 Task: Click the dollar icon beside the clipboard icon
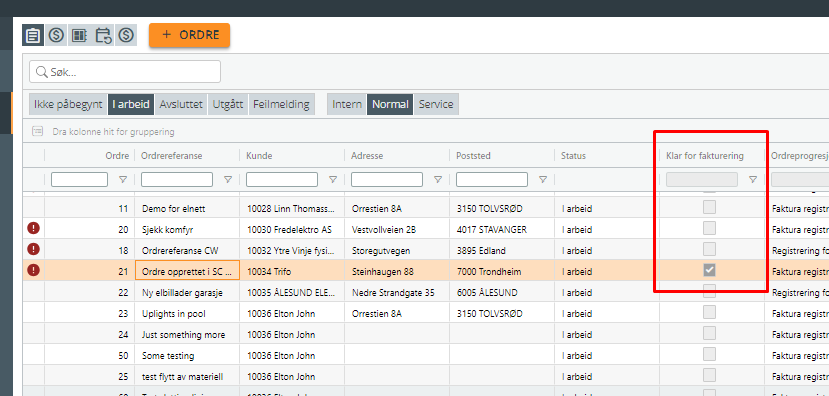(56, 35)
